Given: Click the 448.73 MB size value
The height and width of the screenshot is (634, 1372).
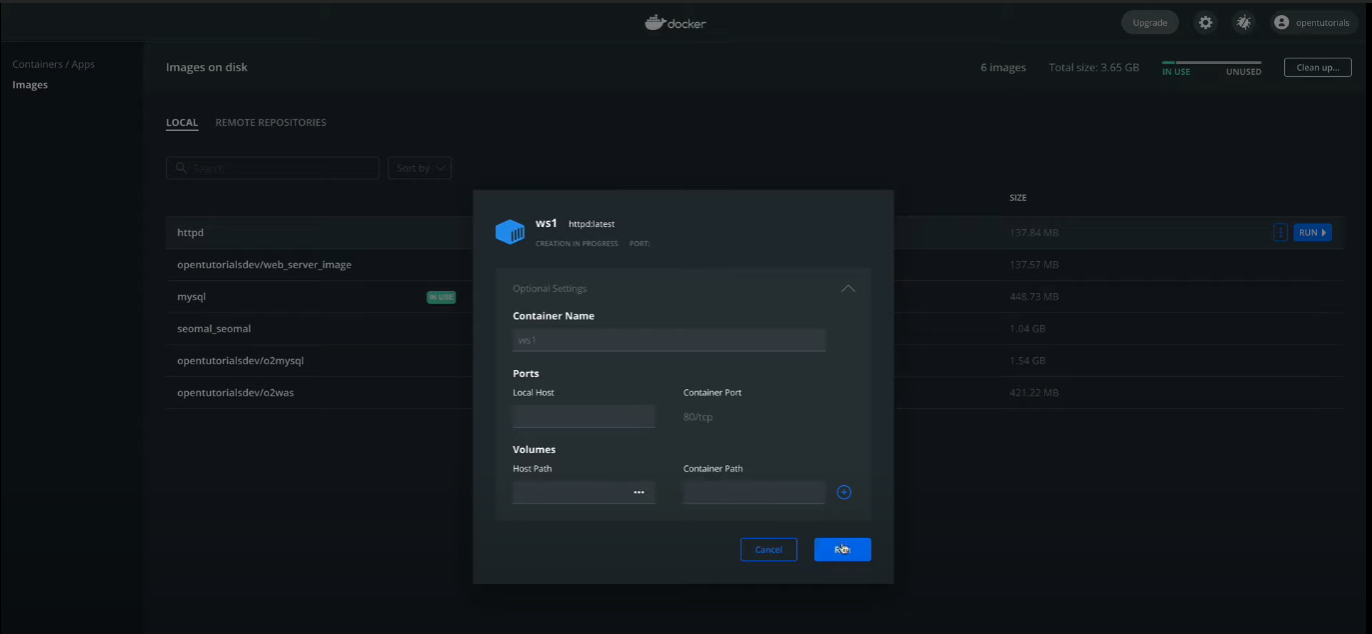Looking at the screenshot, I should coord(1034,297).
